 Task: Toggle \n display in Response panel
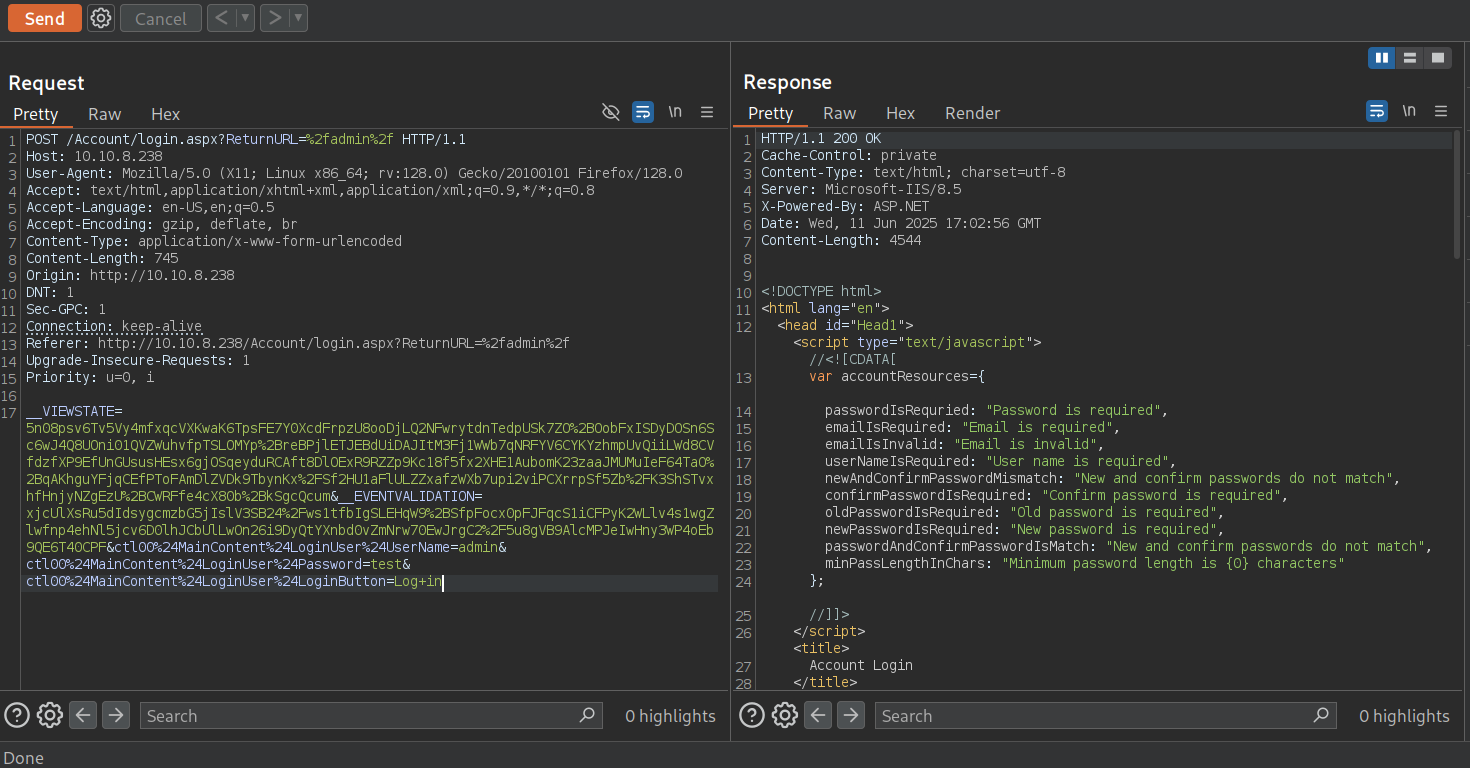[x=1409, y=111]
